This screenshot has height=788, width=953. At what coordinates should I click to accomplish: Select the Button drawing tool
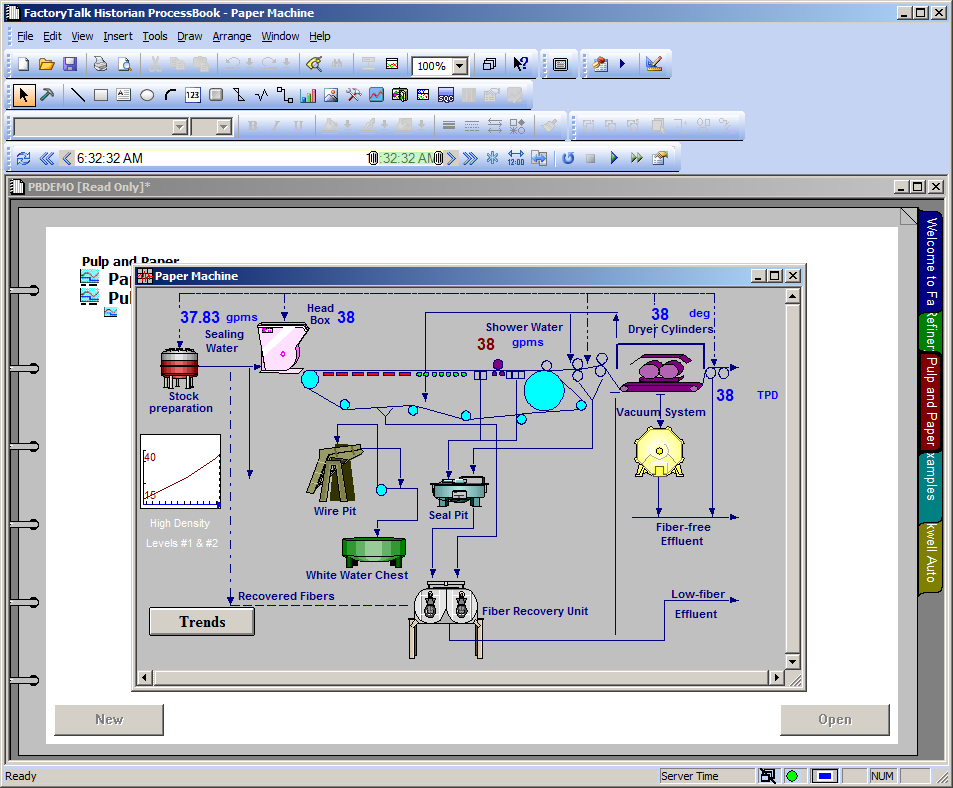[x=216, y=95]
